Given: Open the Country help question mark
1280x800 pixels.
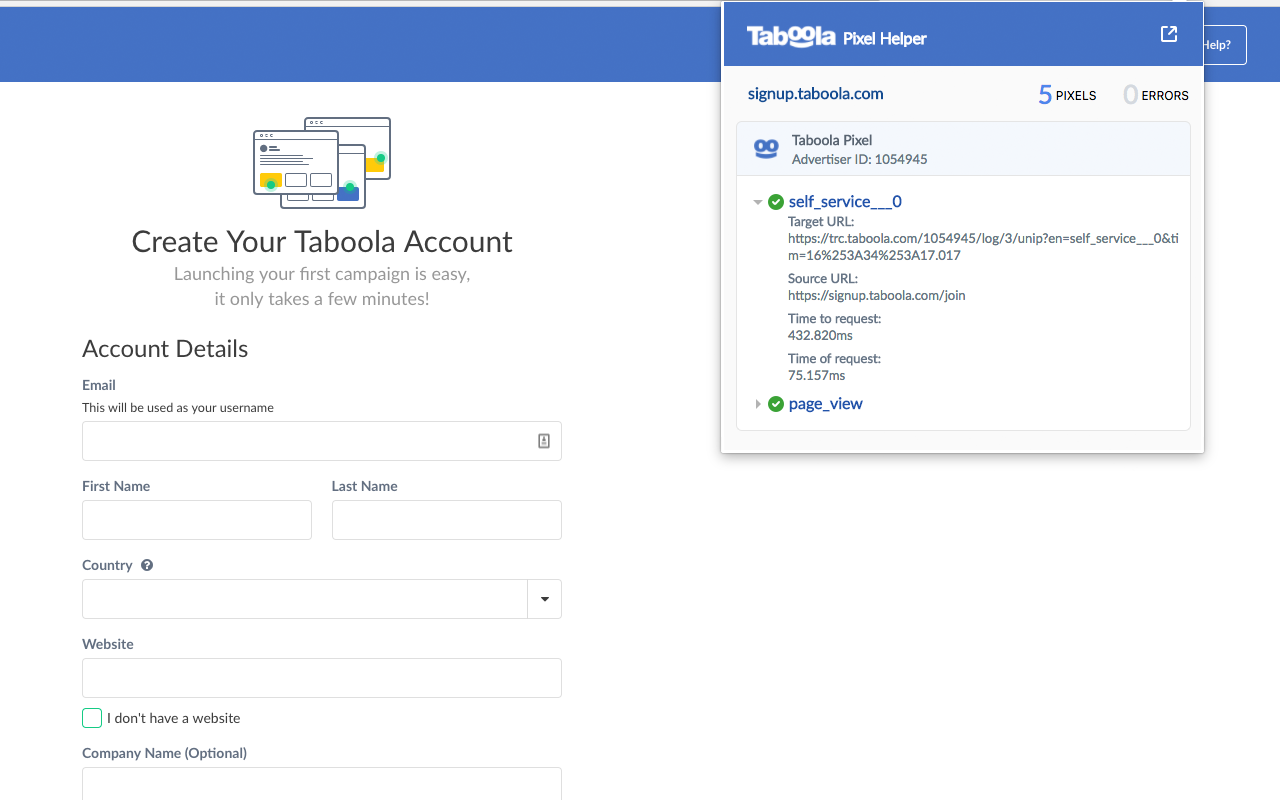Looking at the screenshot, I should click(147, 565).
